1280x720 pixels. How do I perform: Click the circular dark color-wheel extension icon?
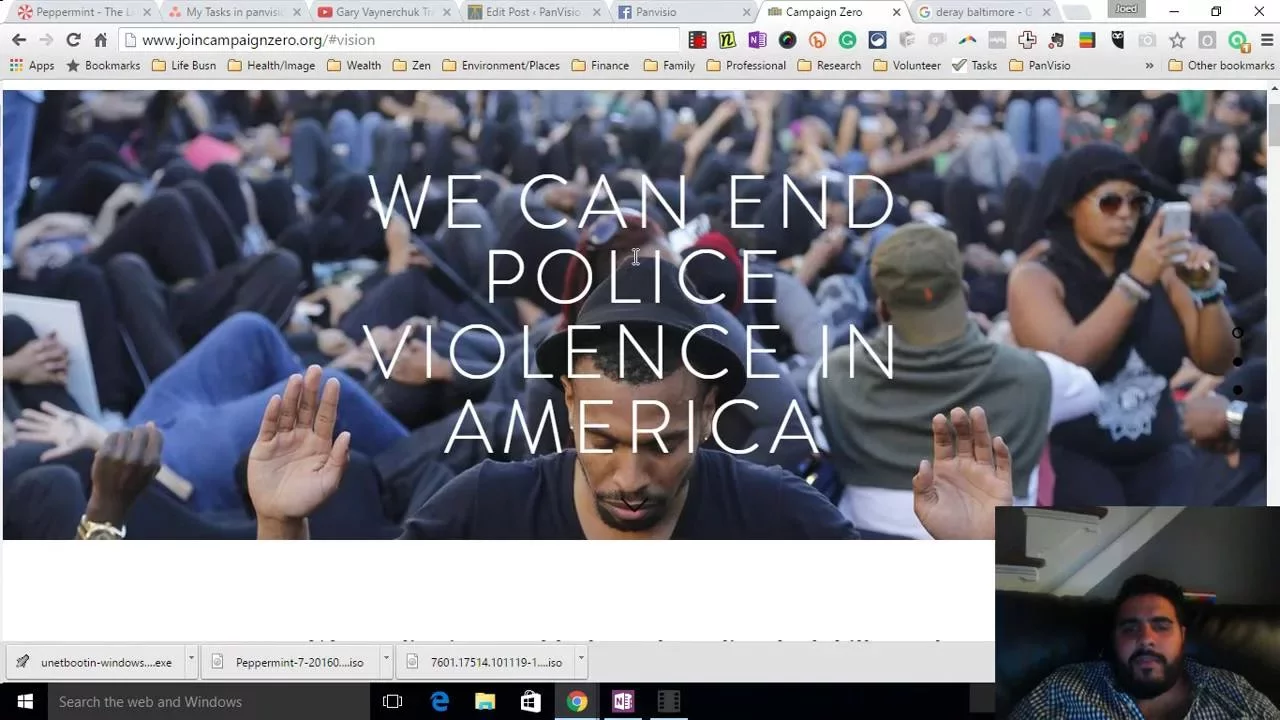[787, 40]
